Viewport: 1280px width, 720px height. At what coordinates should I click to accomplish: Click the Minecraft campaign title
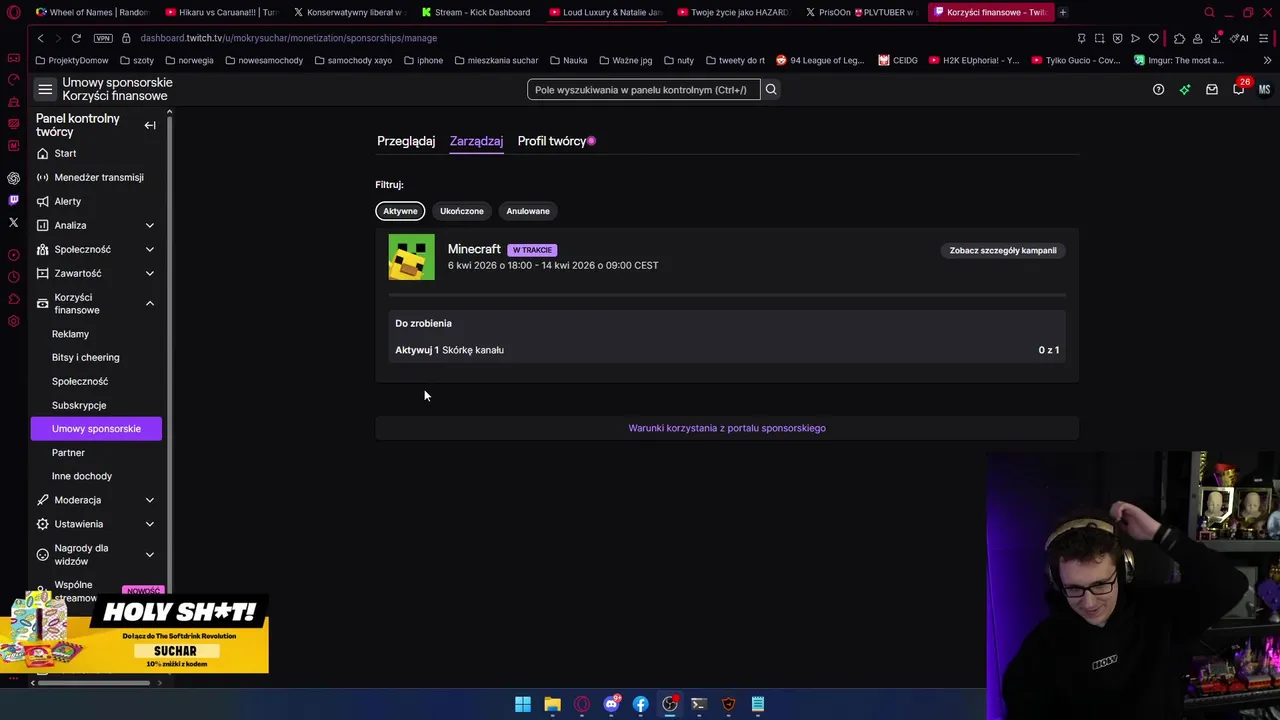pyautogui.click(x=474, y=249)
